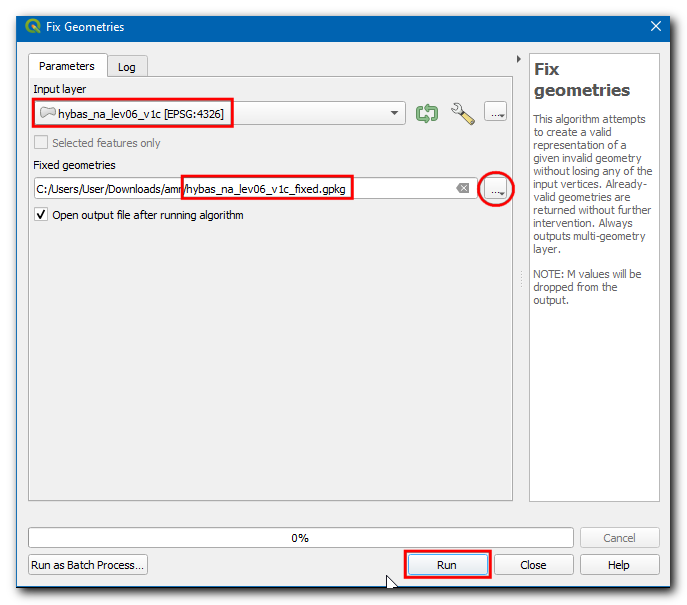Open Help for this algorithm
Viewport: 687px width, 605px height.
coord(619,565)
